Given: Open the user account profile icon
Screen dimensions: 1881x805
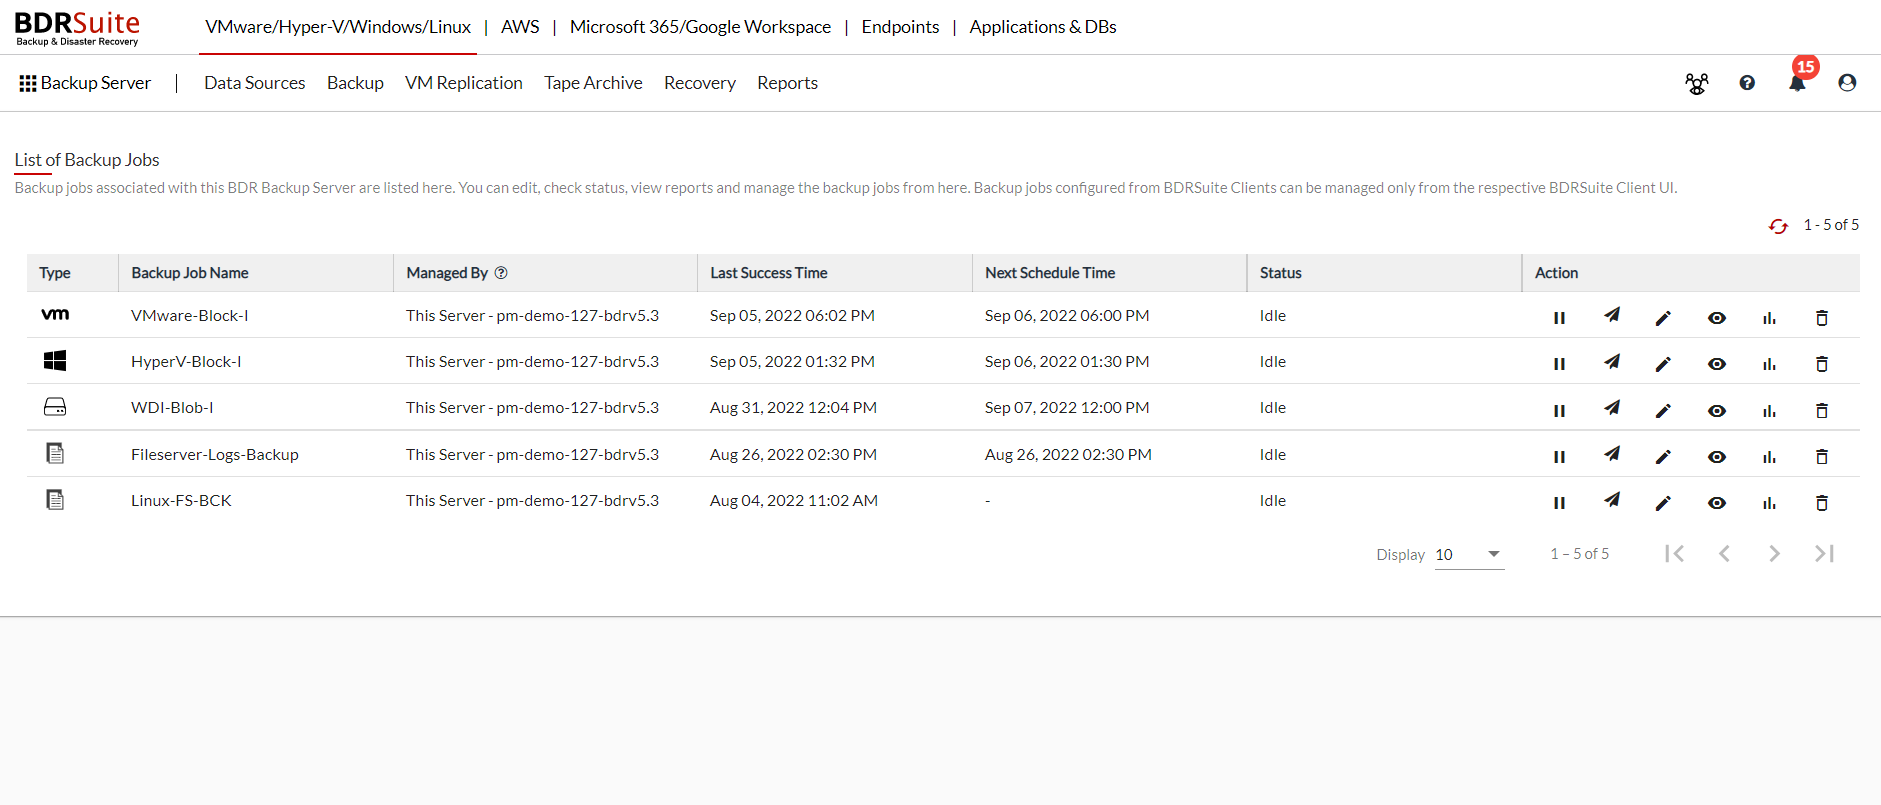Looking at the screenshot, I should click(1847, 83).
